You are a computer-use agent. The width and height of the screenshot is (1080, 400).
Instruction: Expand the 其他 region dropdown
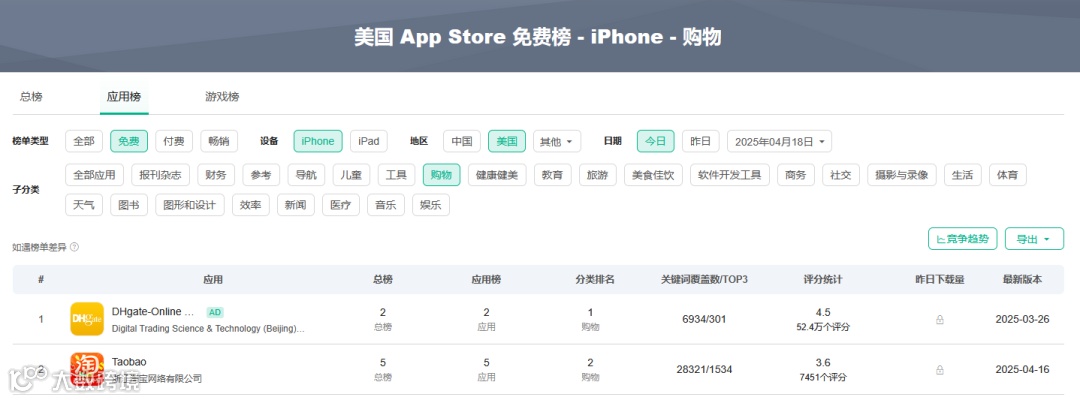point(557,141)
